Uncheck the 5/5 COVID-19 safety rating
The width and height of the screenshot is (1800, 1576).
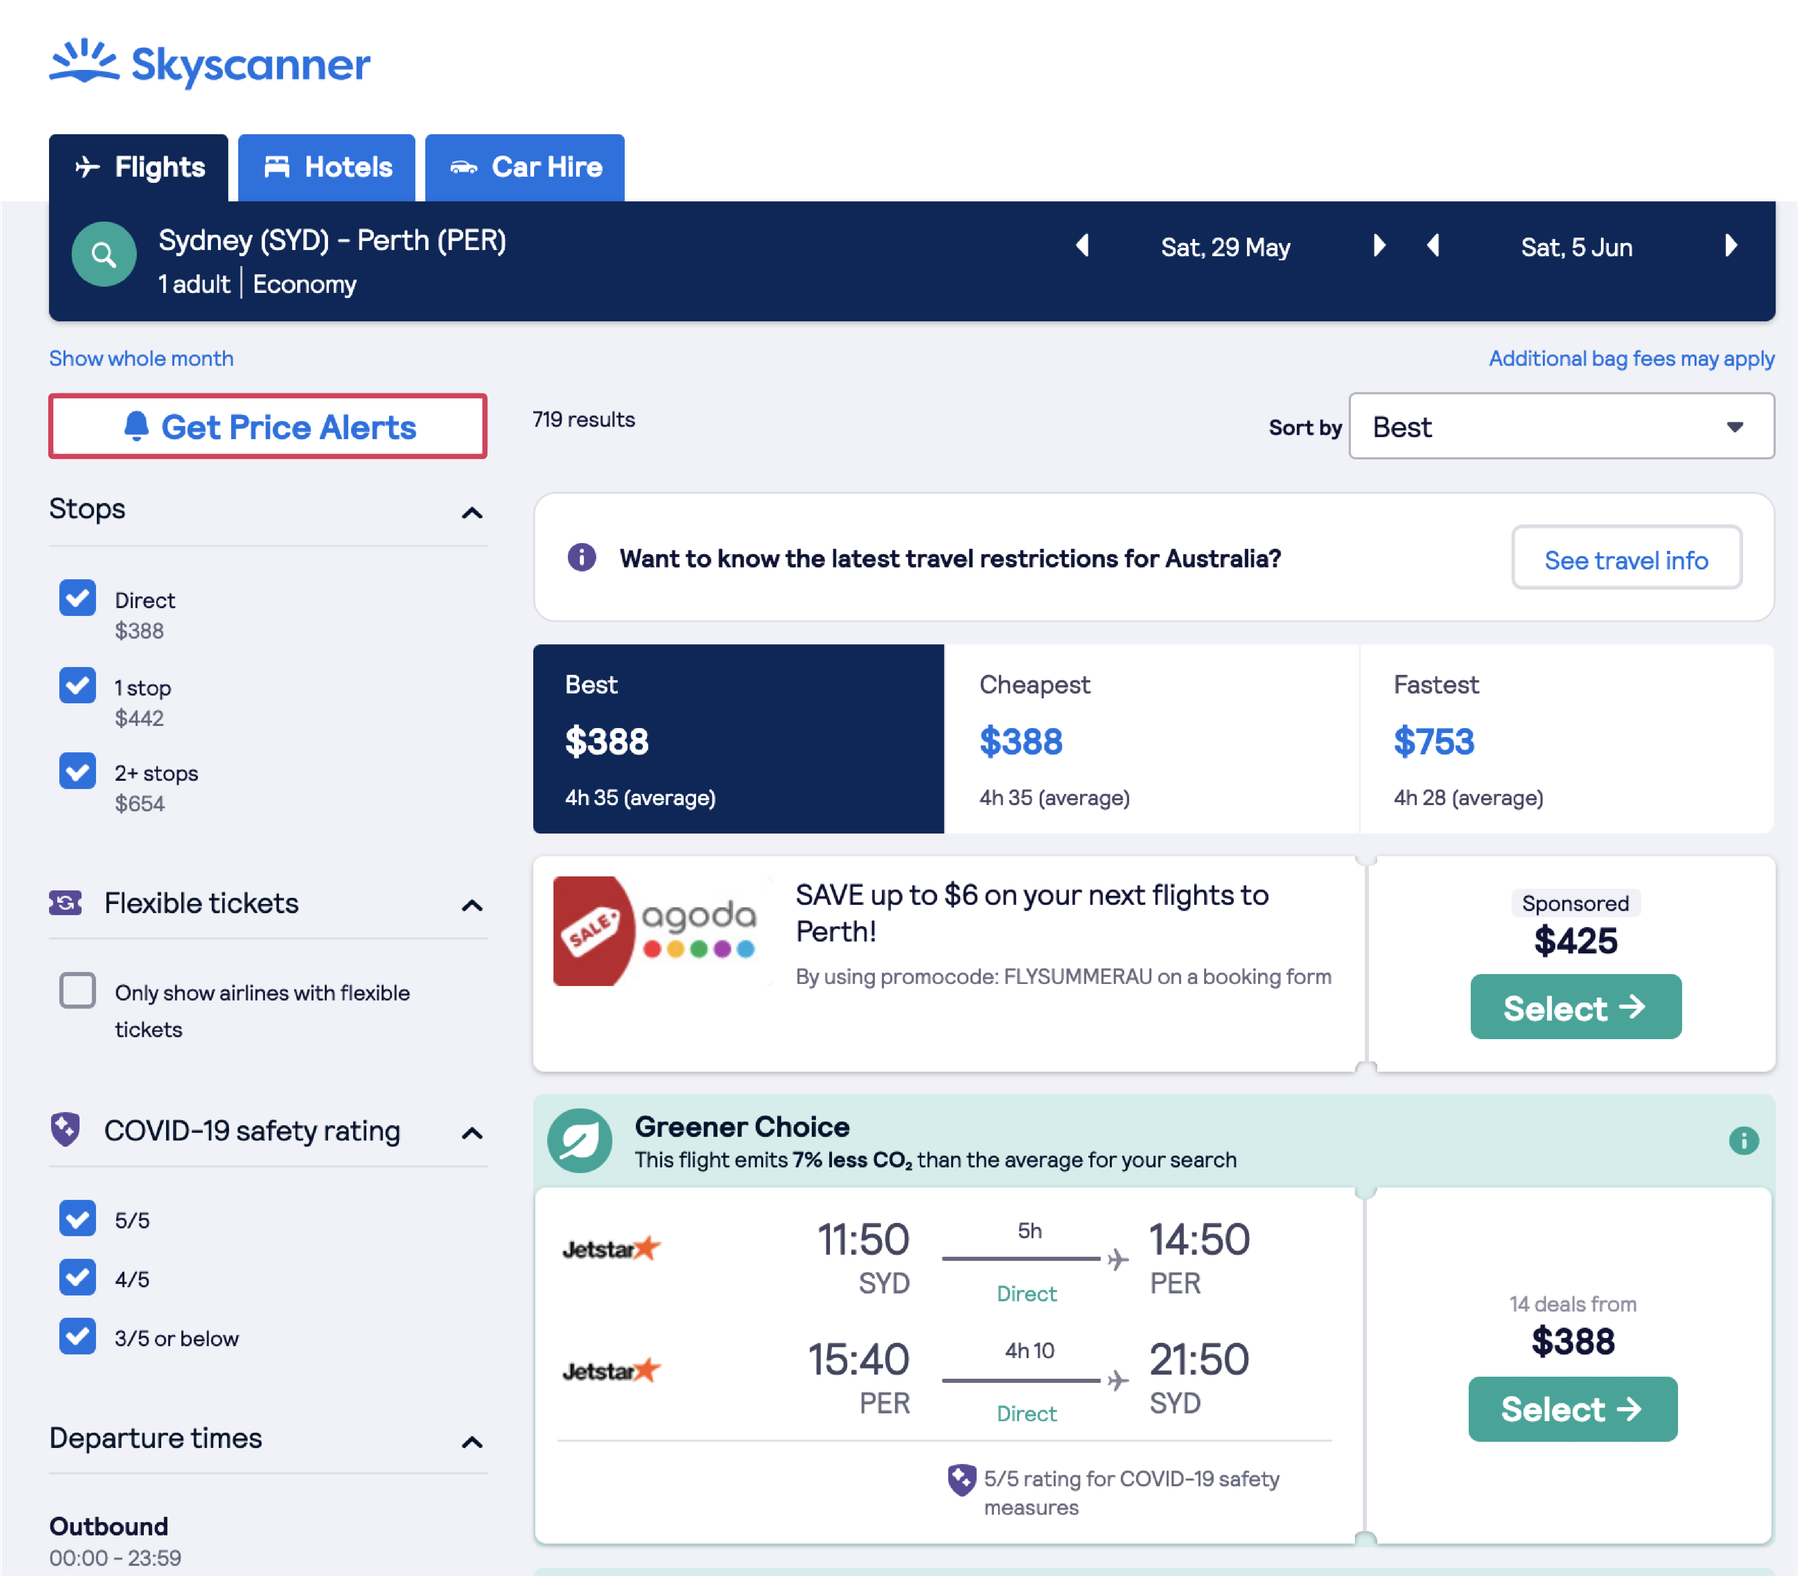[x=78, y=1218]
